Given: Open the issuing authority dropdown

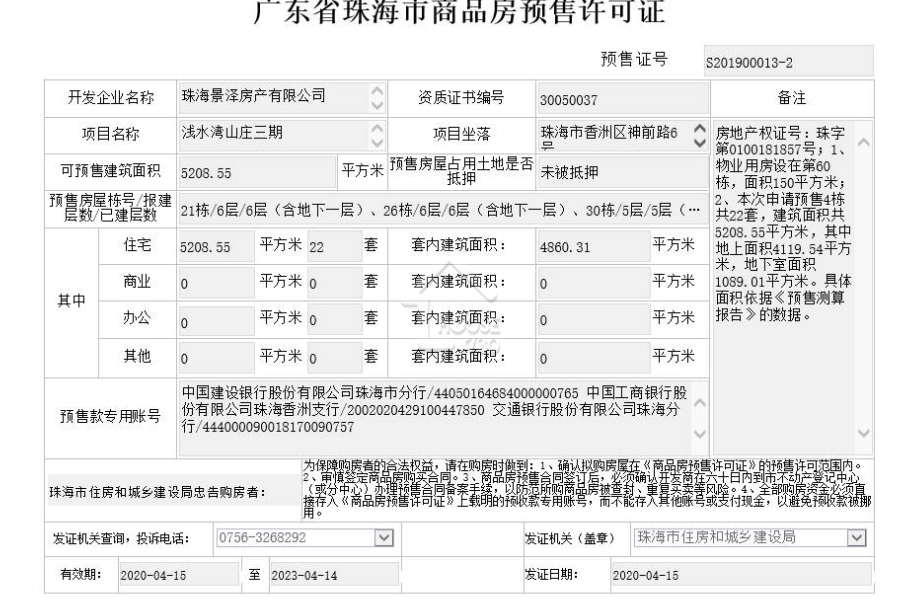Looking at the screenshot, I should pyautogui.click(x=856, y=537).
